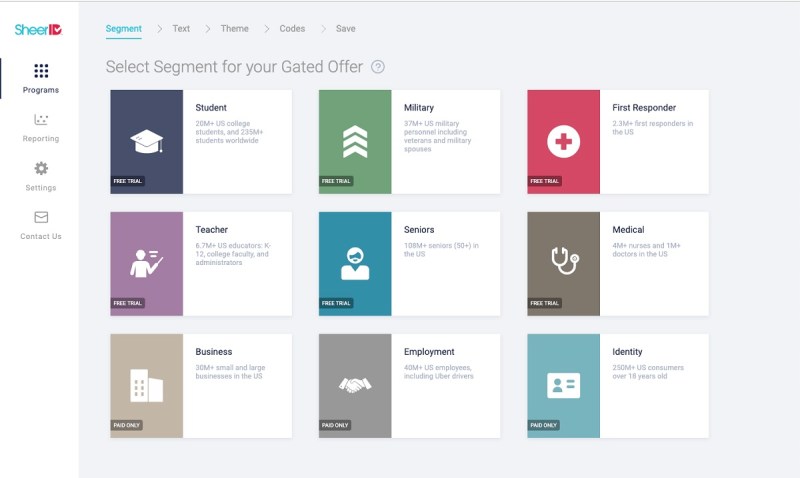Click '6.7M+ US educators' description
The height and width of the screenshot is (478, 800).
point(233,254)
